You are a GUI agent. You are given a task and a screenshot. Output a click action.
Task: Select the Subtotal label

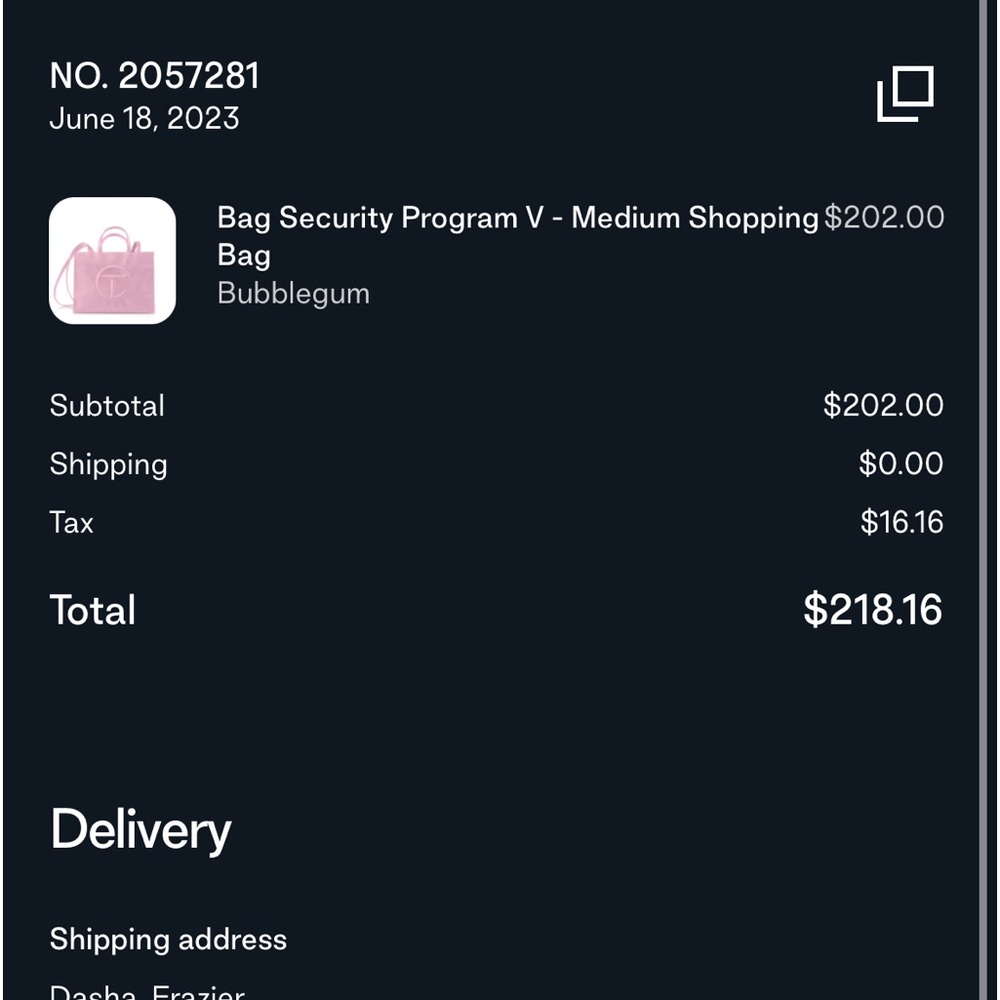coord(107,406)
